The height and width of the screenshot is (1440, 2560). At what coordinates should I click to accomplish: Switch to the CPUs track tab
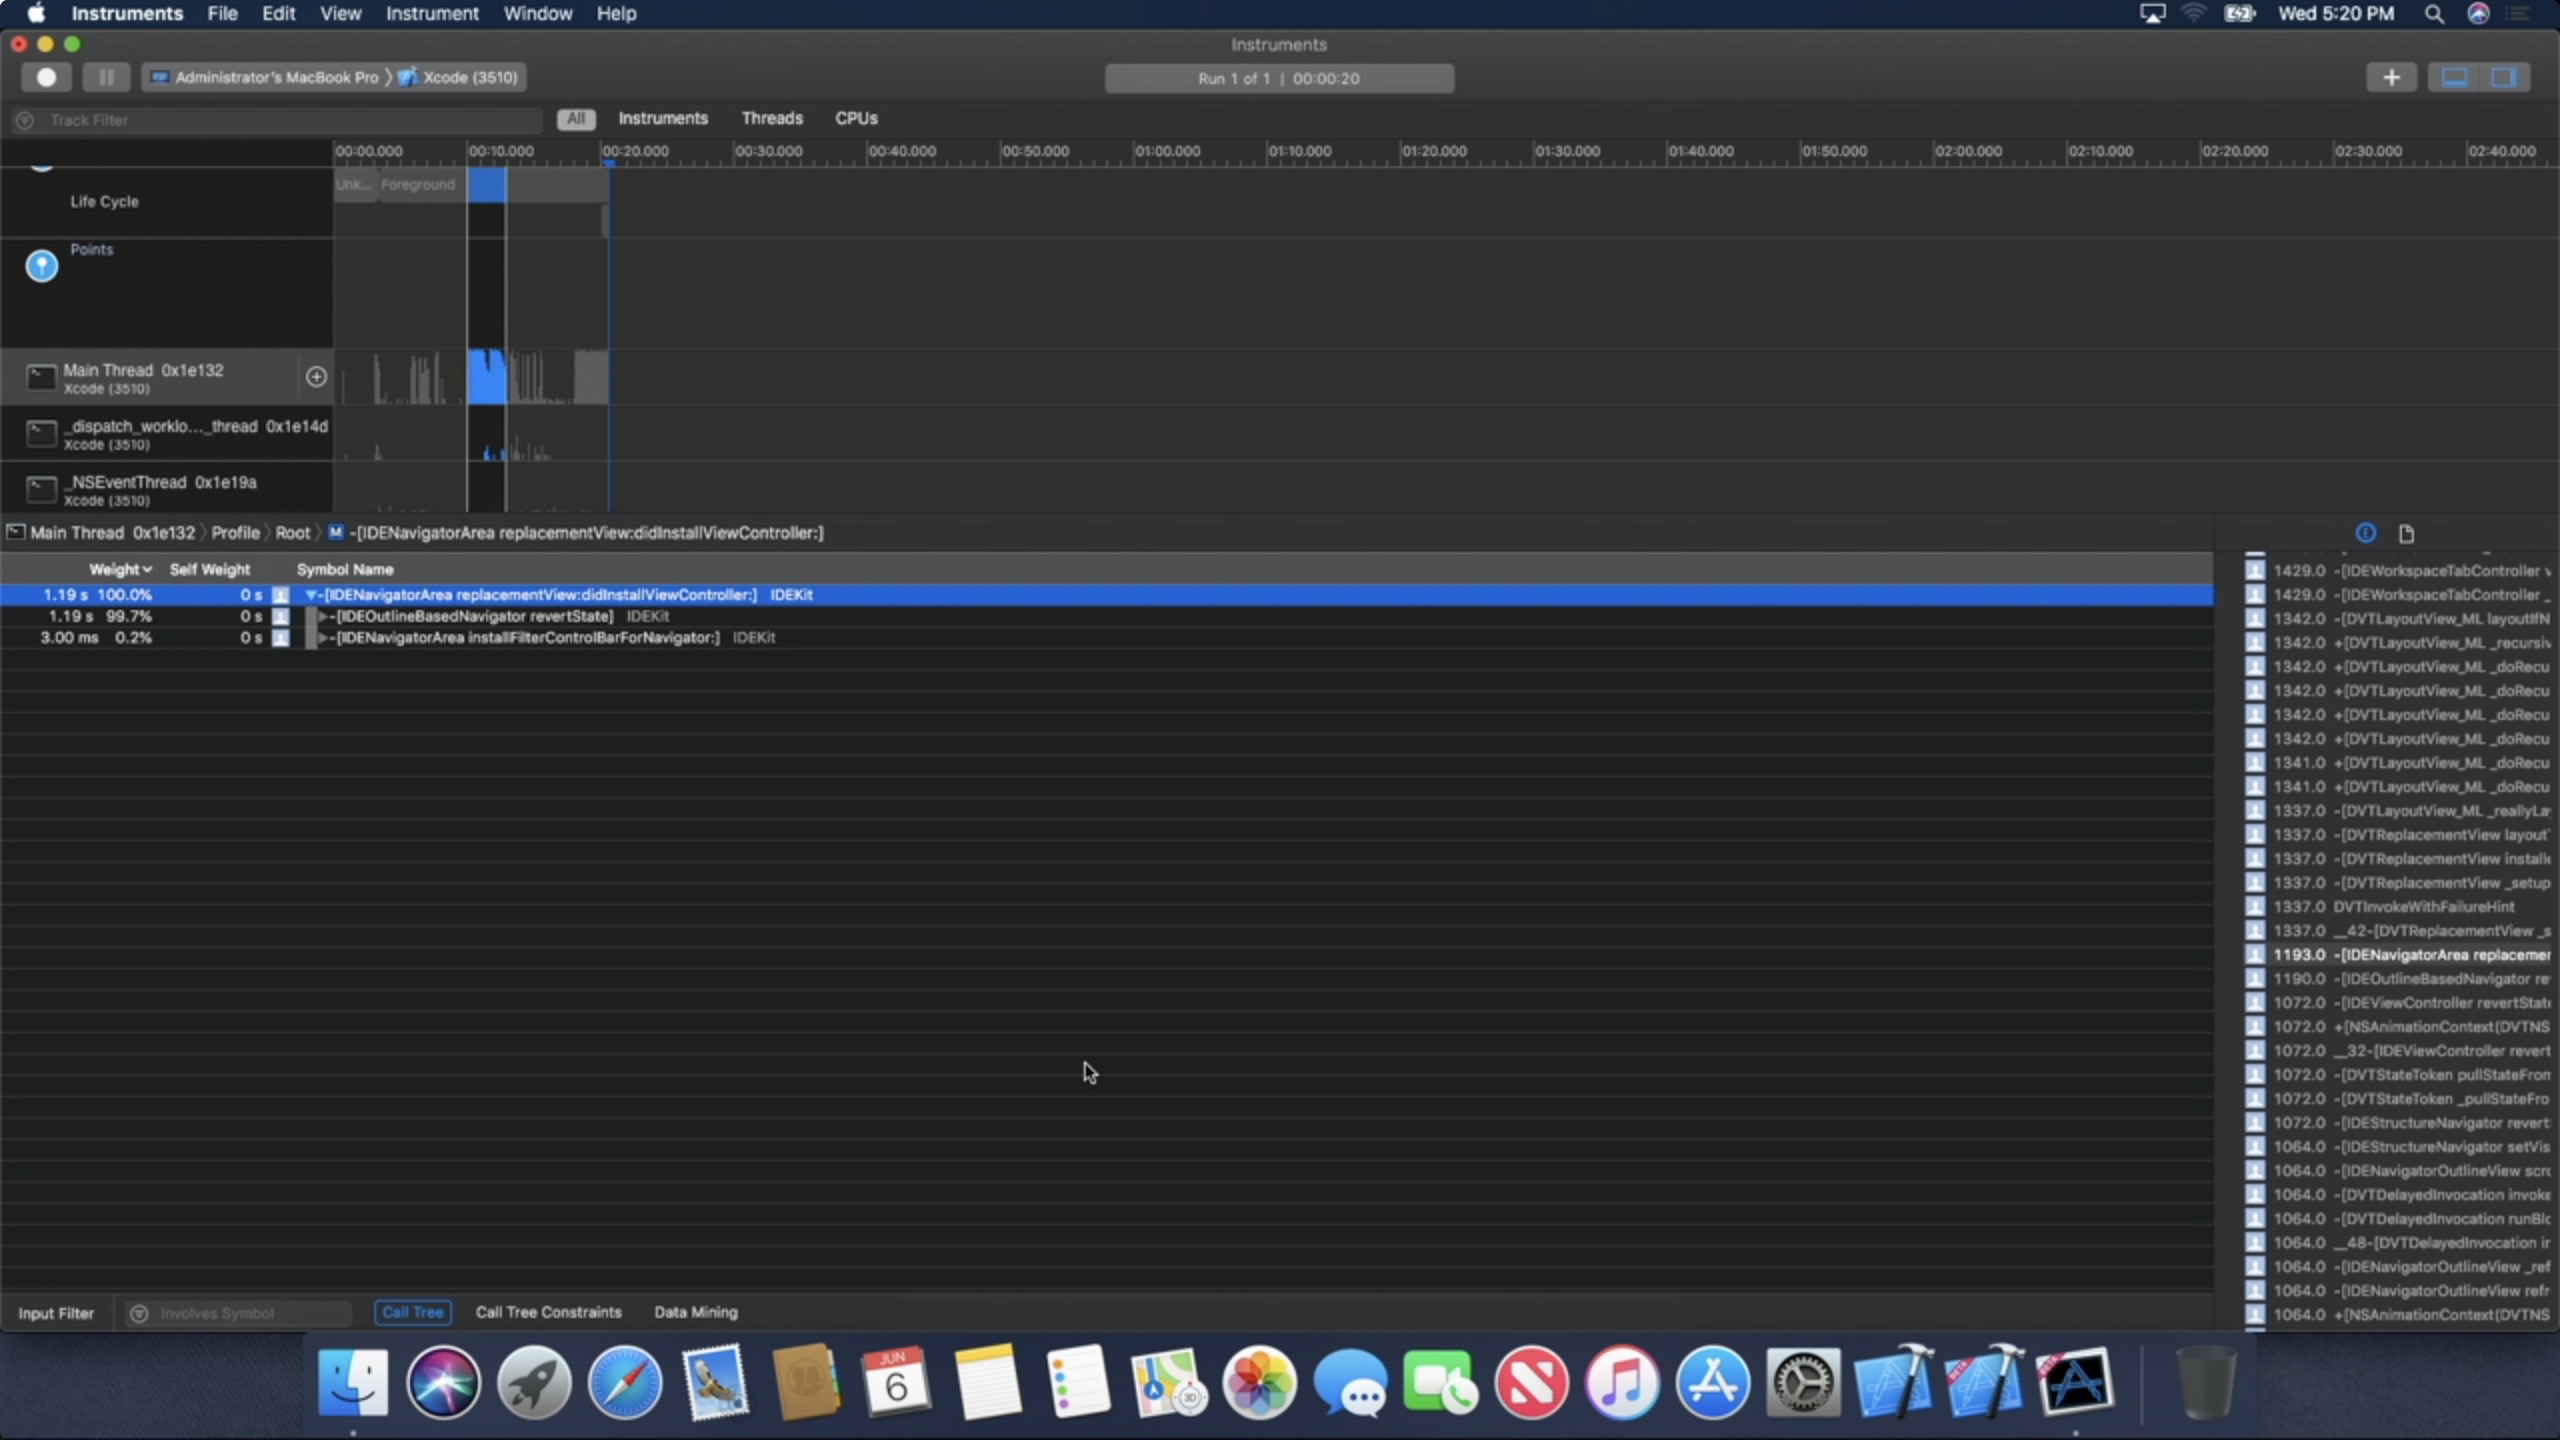(856, 118)
